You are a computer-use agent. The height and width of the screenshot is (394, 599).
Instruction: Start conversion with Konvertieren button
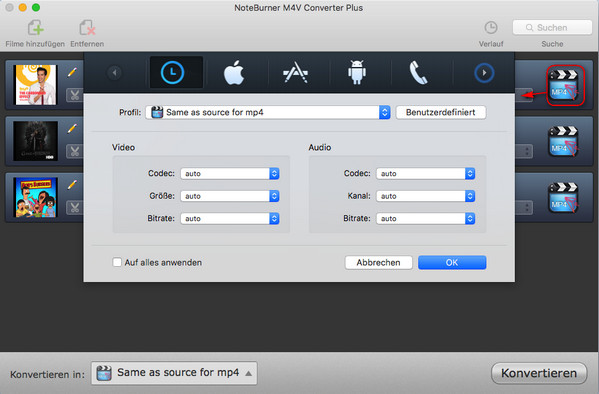539,373
